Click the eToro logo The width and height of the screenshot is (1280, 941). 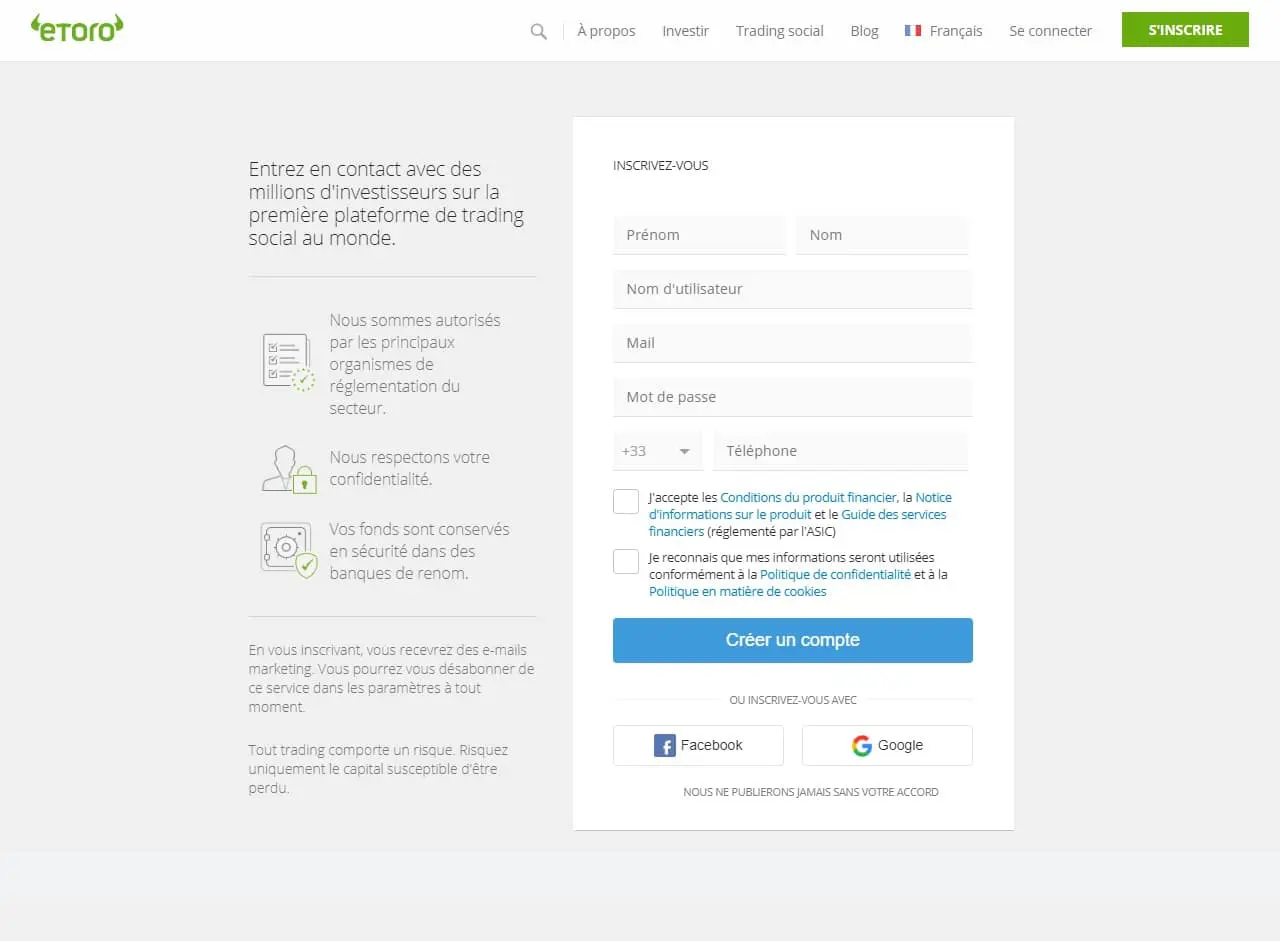pyautogui.click(x=76, y=29)
